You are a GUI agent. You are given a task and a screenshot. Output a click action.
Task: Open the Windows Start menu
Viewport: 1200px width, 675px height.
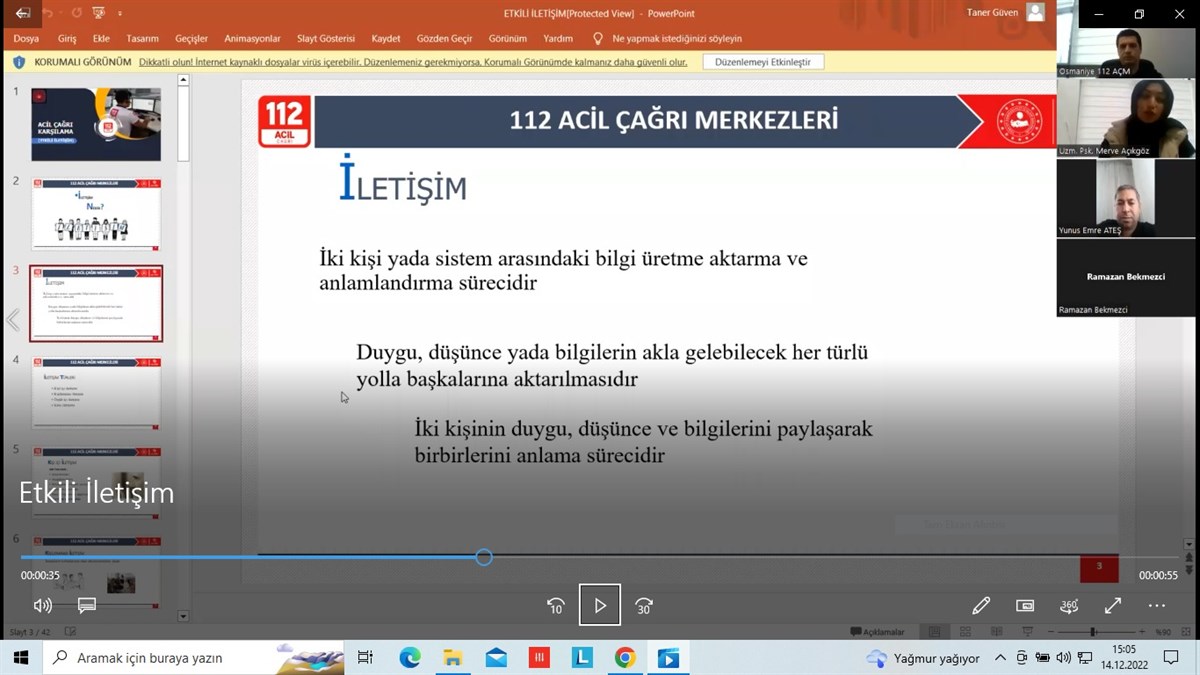point(20,657)
